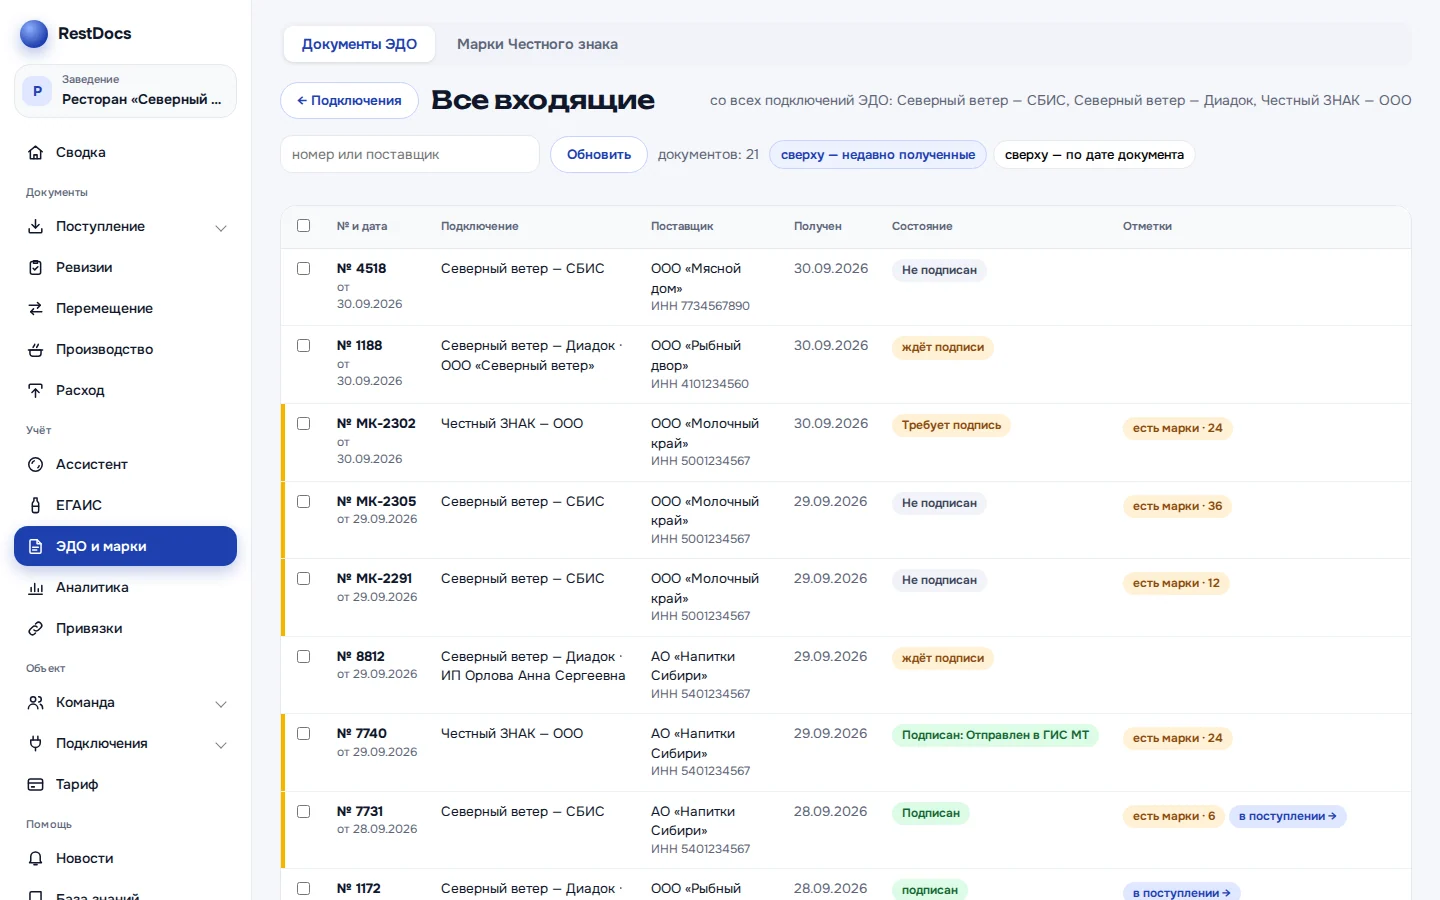Image resolution: width=1440 pixels, height=900 pixels.
Task: Click есть марки · 6 badge
Action: [x=1174, y=817]
